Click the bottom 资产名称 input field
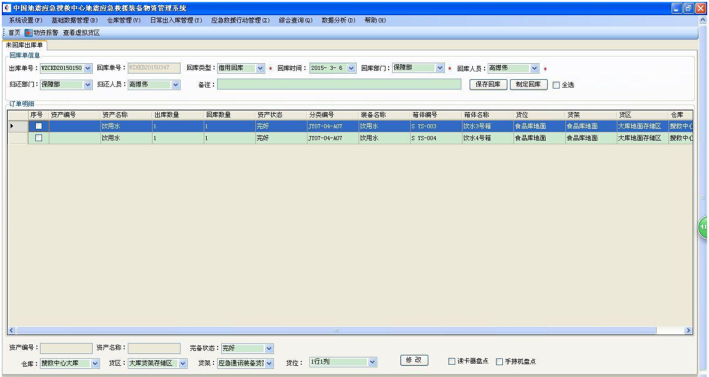This screenshot has width=709, height=377. [154, 349]
